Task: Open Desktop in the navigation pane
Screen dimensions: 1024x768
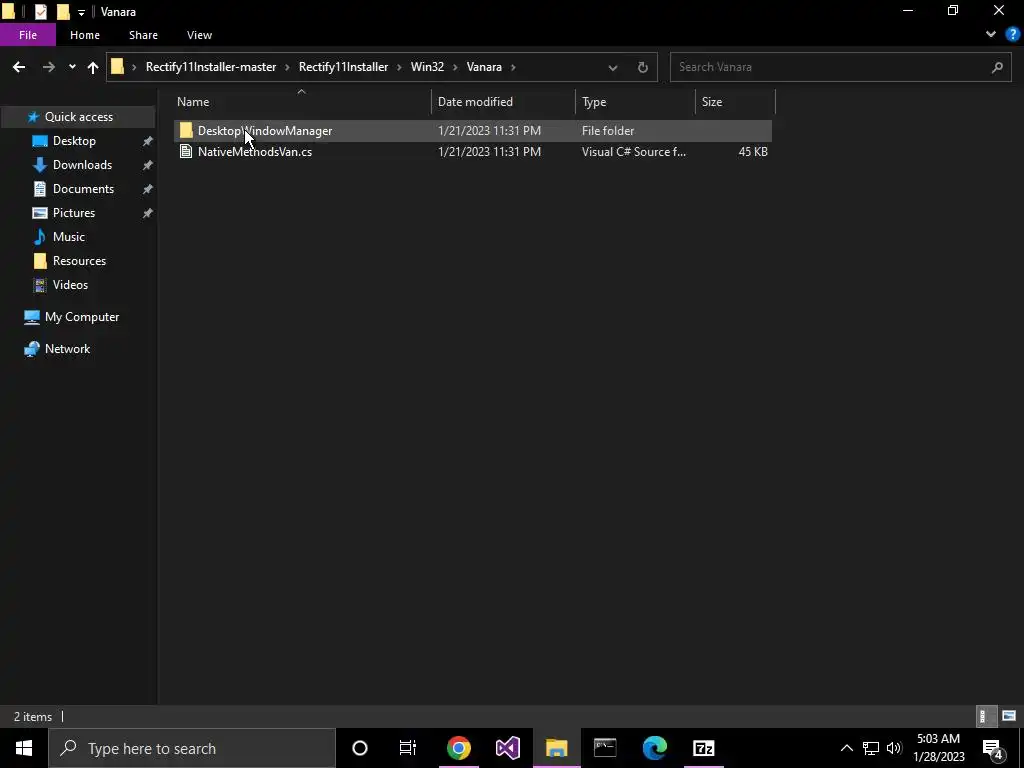Action: (x=74, y=141)
